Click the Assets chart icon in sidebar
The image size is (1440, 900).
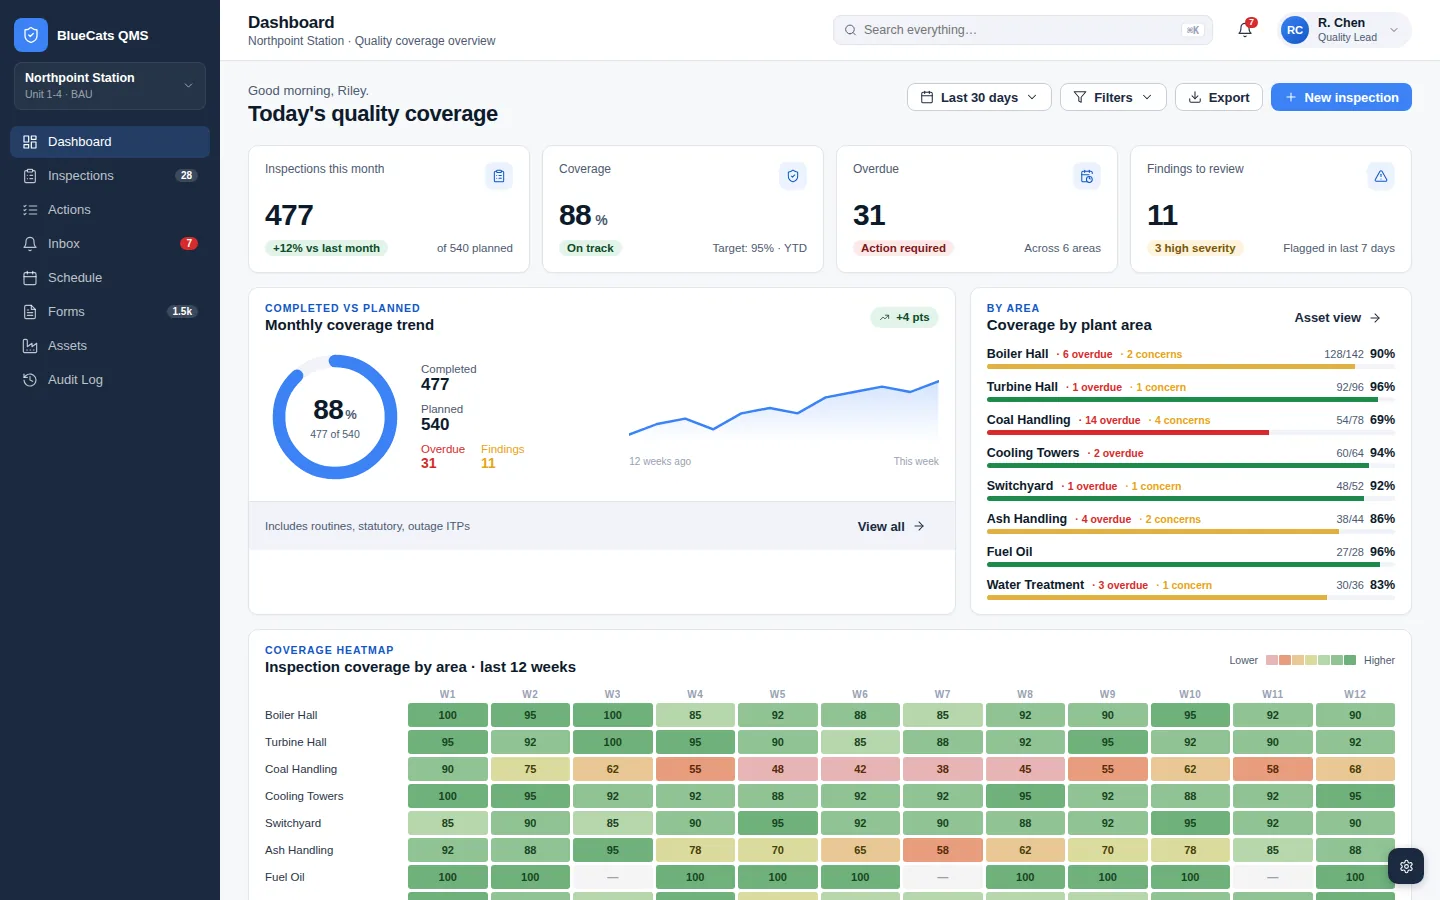(x=30, y=346)
